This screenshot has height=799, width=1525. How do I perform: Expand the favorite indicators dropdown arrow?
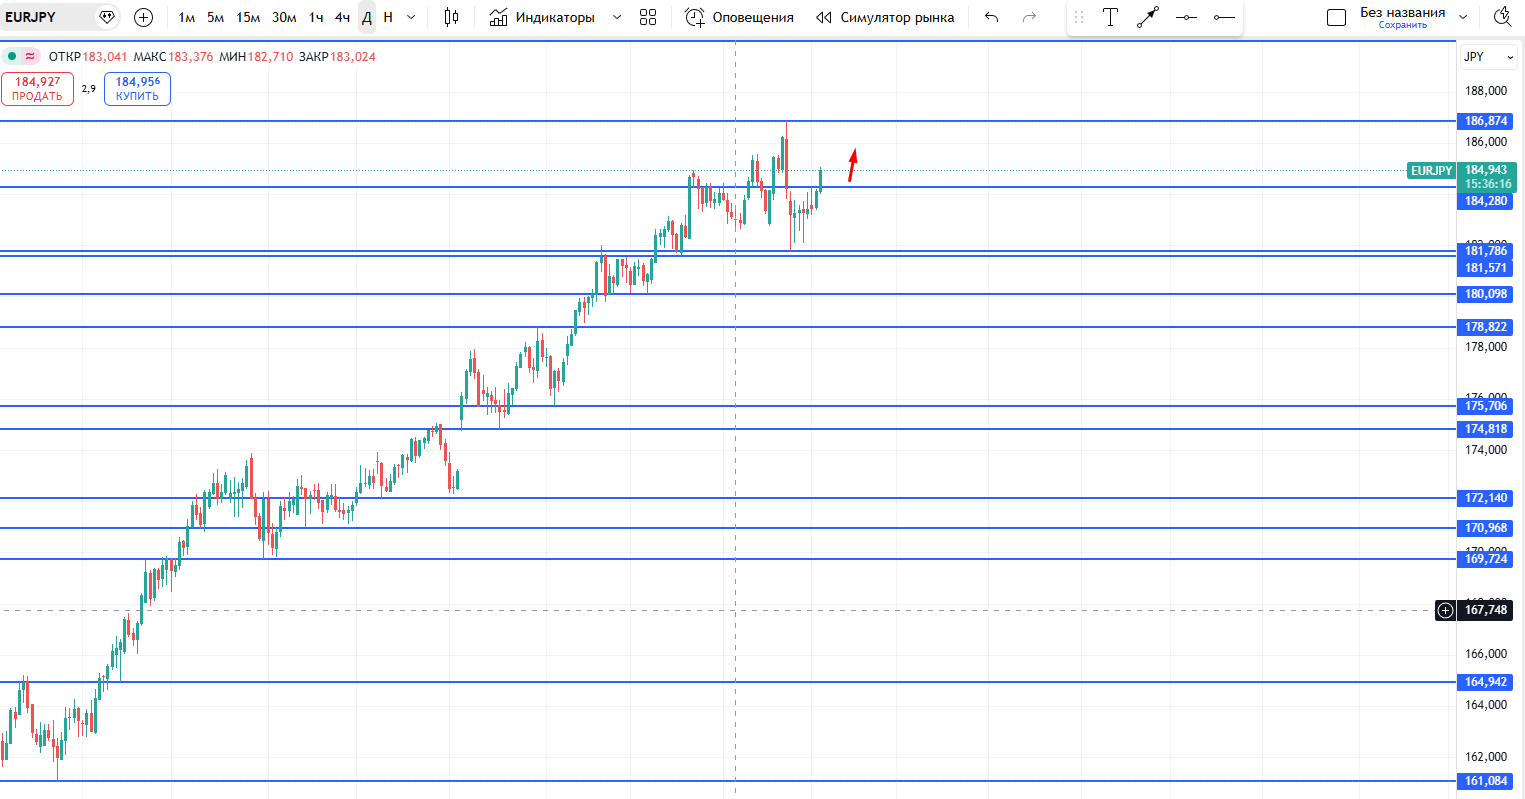click(x=616, y=17)
